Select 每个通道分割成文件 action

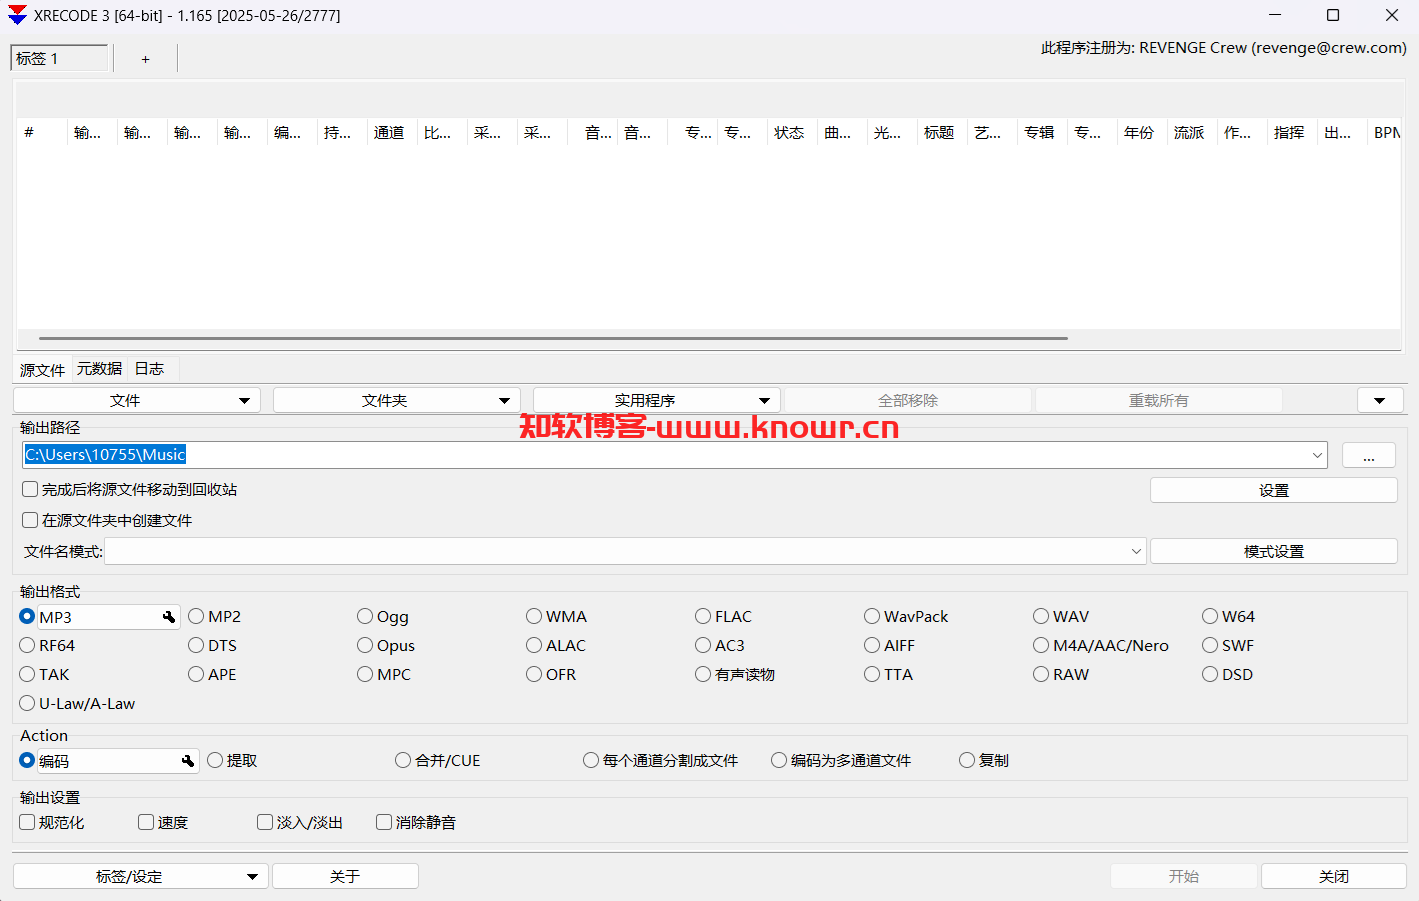click(661, 761)
